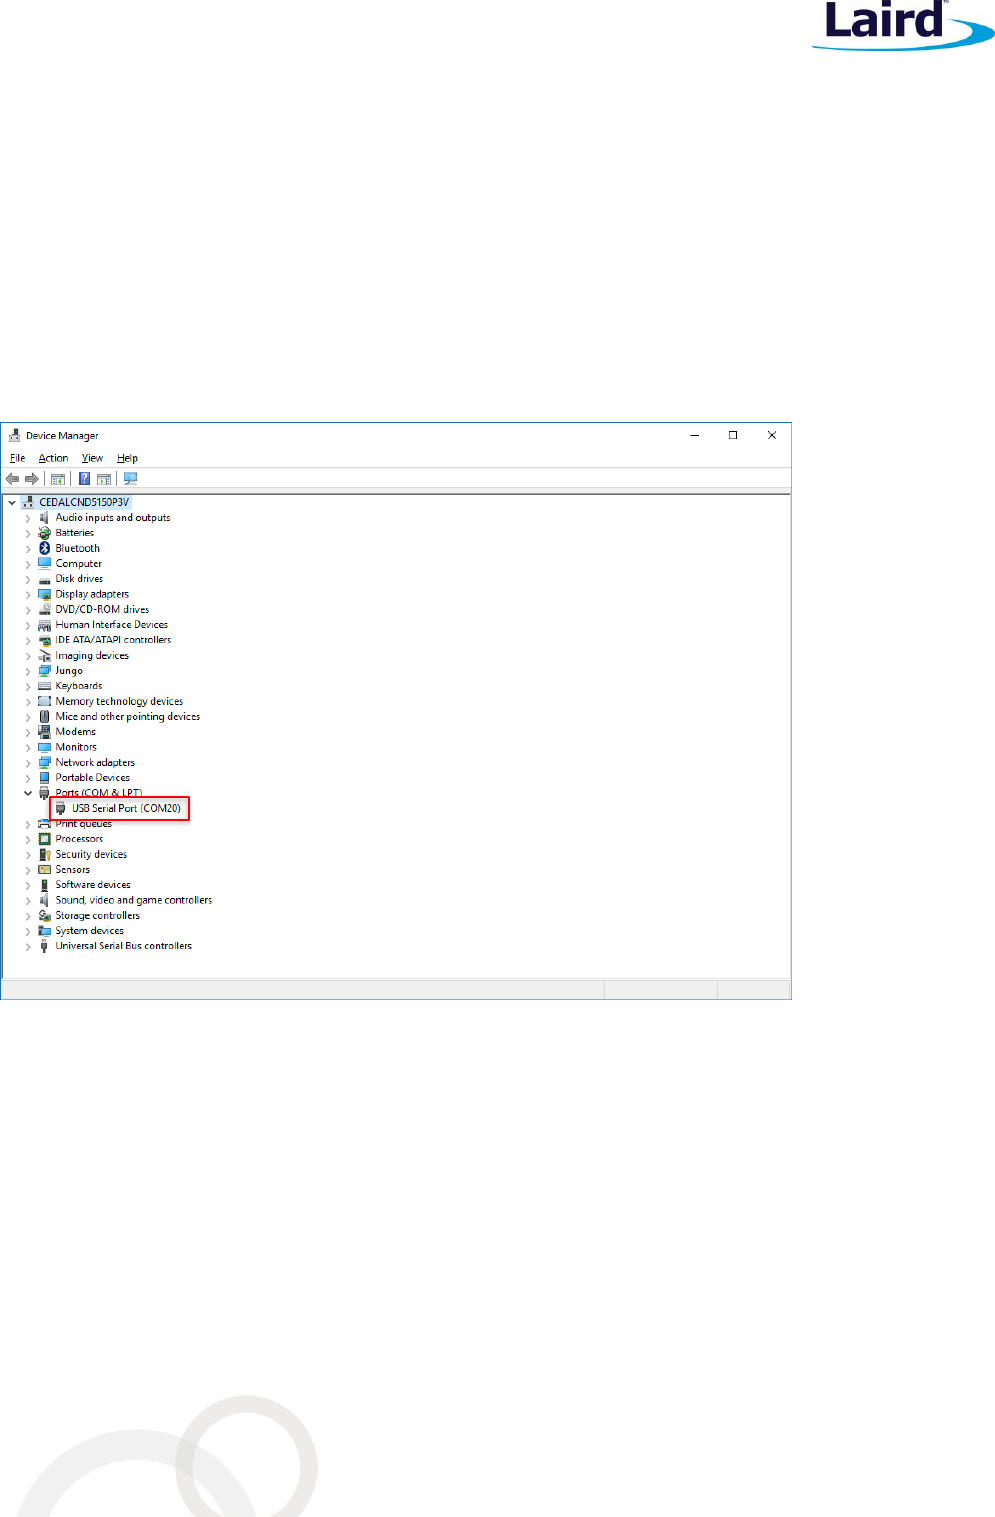Open the File menu

click(x=18, y=458)
